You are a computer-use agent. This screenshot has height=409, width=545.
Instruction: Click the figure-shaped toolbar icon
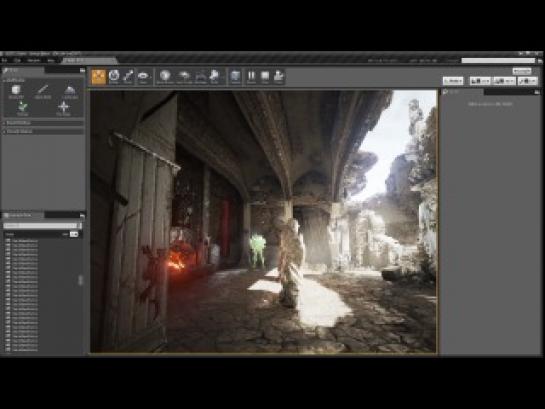tap(214, 76)
